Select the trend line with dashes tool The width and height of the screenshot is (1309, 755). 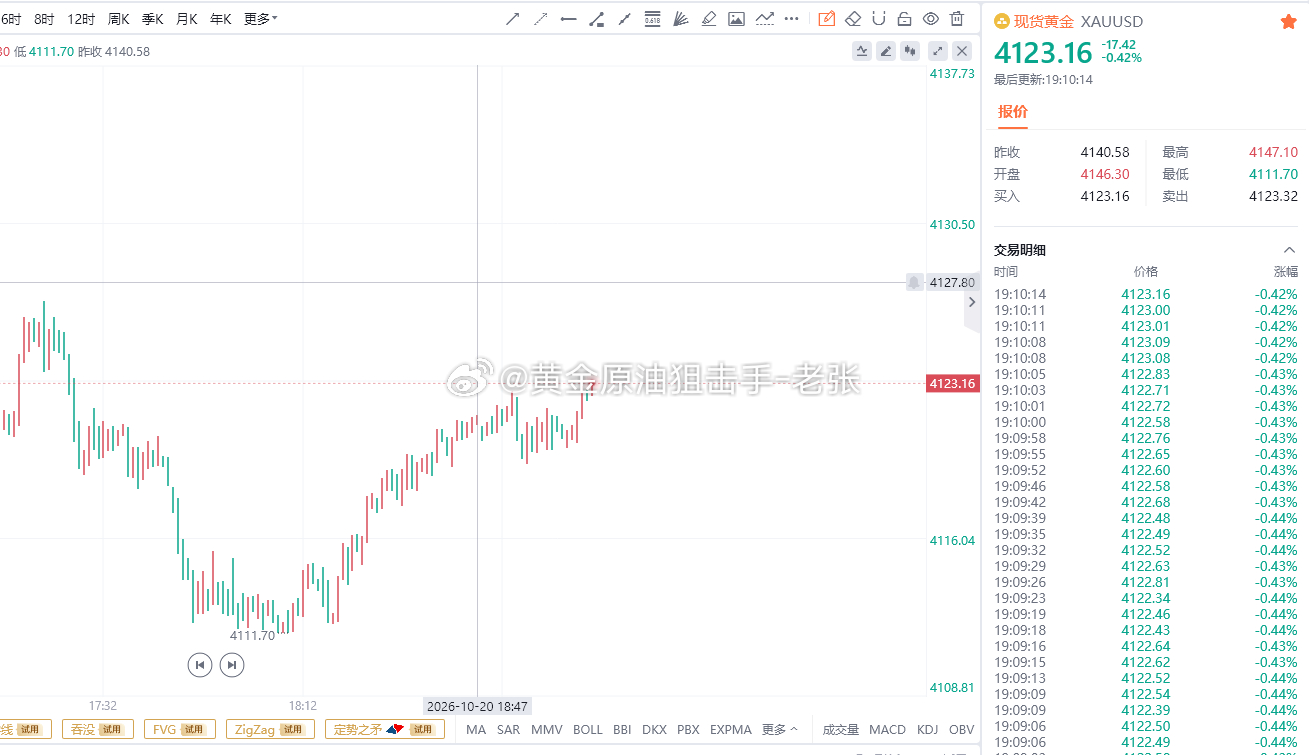pyautogui.click(x=764, y=18)
